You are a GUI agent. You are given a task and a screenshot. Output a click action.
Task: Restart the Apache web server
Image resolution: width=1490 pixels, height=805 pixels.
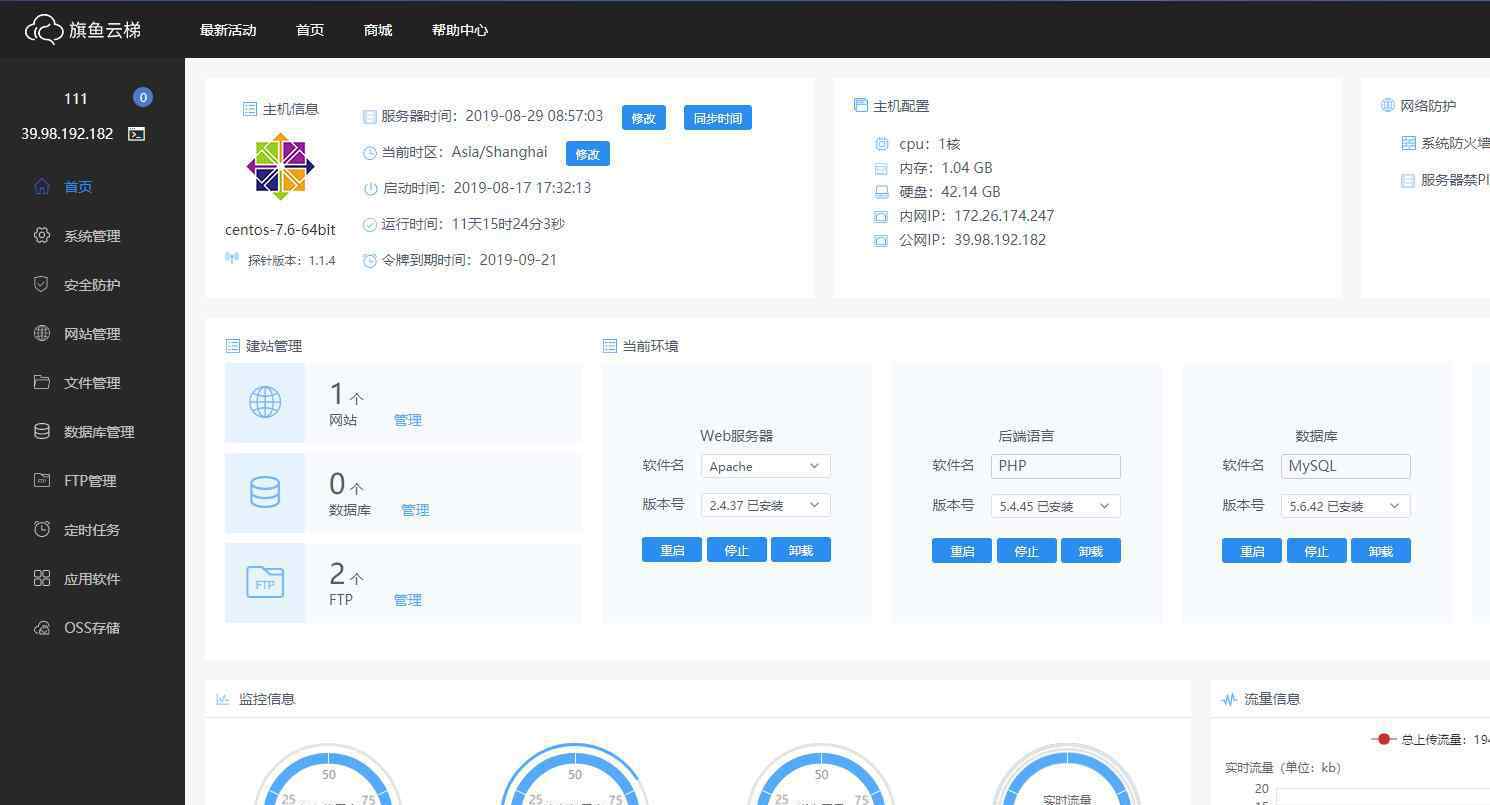pyautogui.click(x=672, y=550)
